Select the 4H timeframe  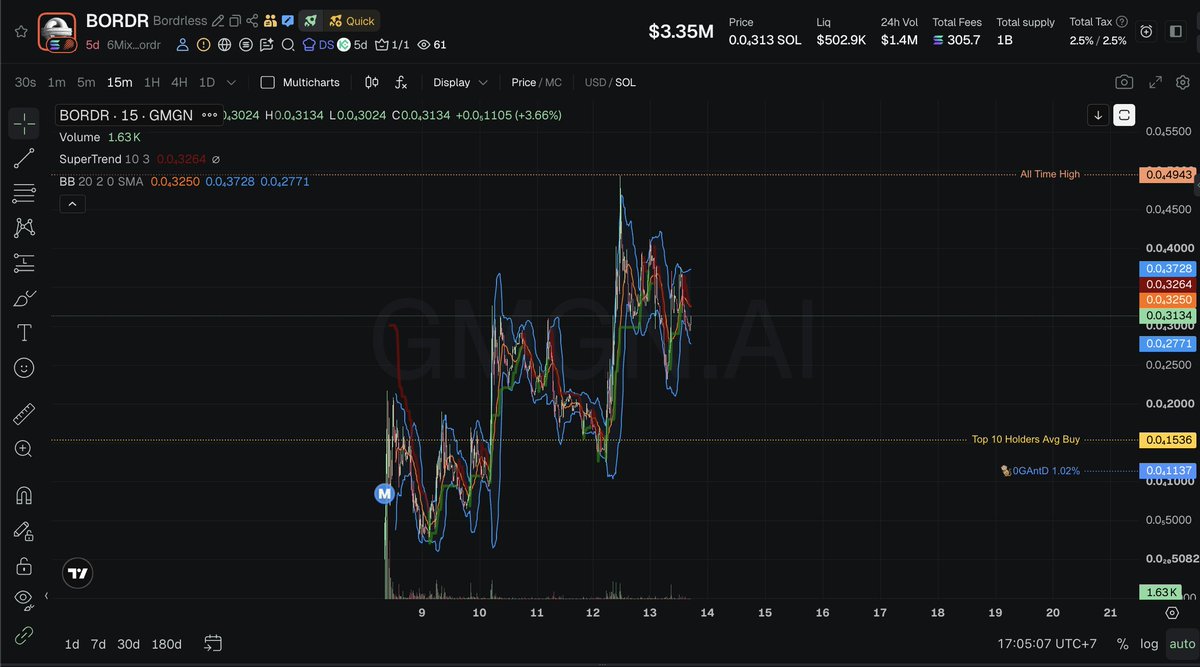179,82
